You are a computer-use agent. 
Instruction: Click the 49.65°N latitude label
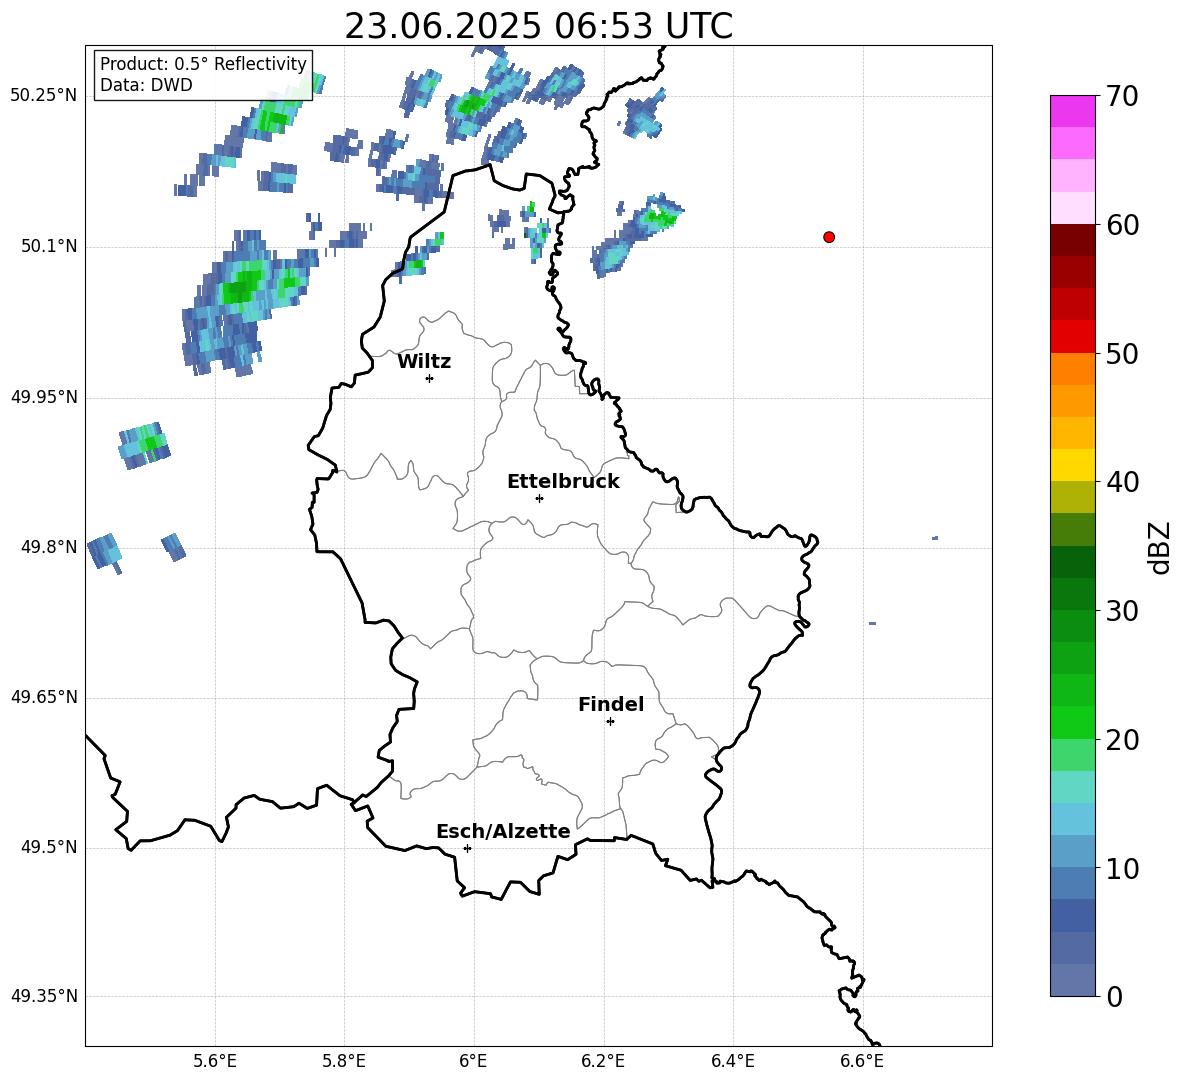click(x=44, y=697)
